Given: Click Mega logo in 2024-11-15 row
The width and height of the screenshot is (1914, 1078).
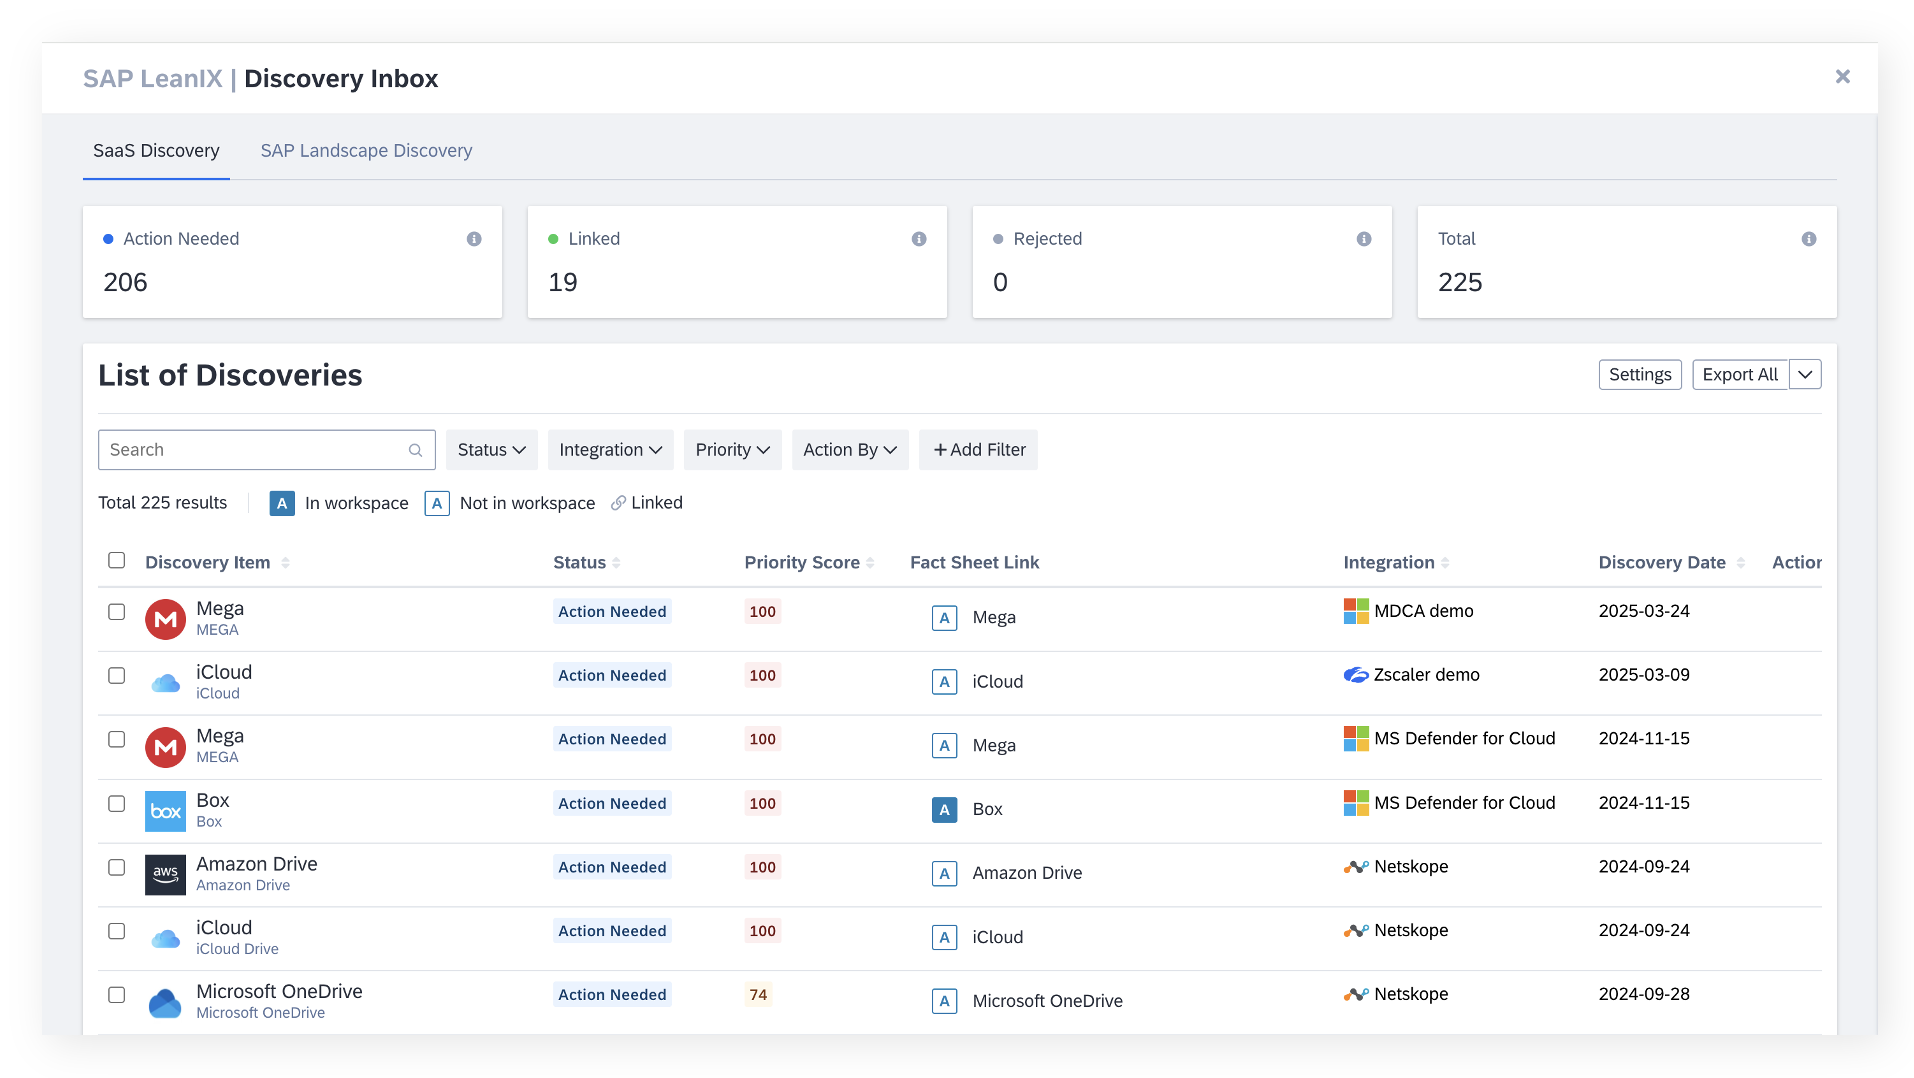Looking at the screenshot, I should (165, 747).
